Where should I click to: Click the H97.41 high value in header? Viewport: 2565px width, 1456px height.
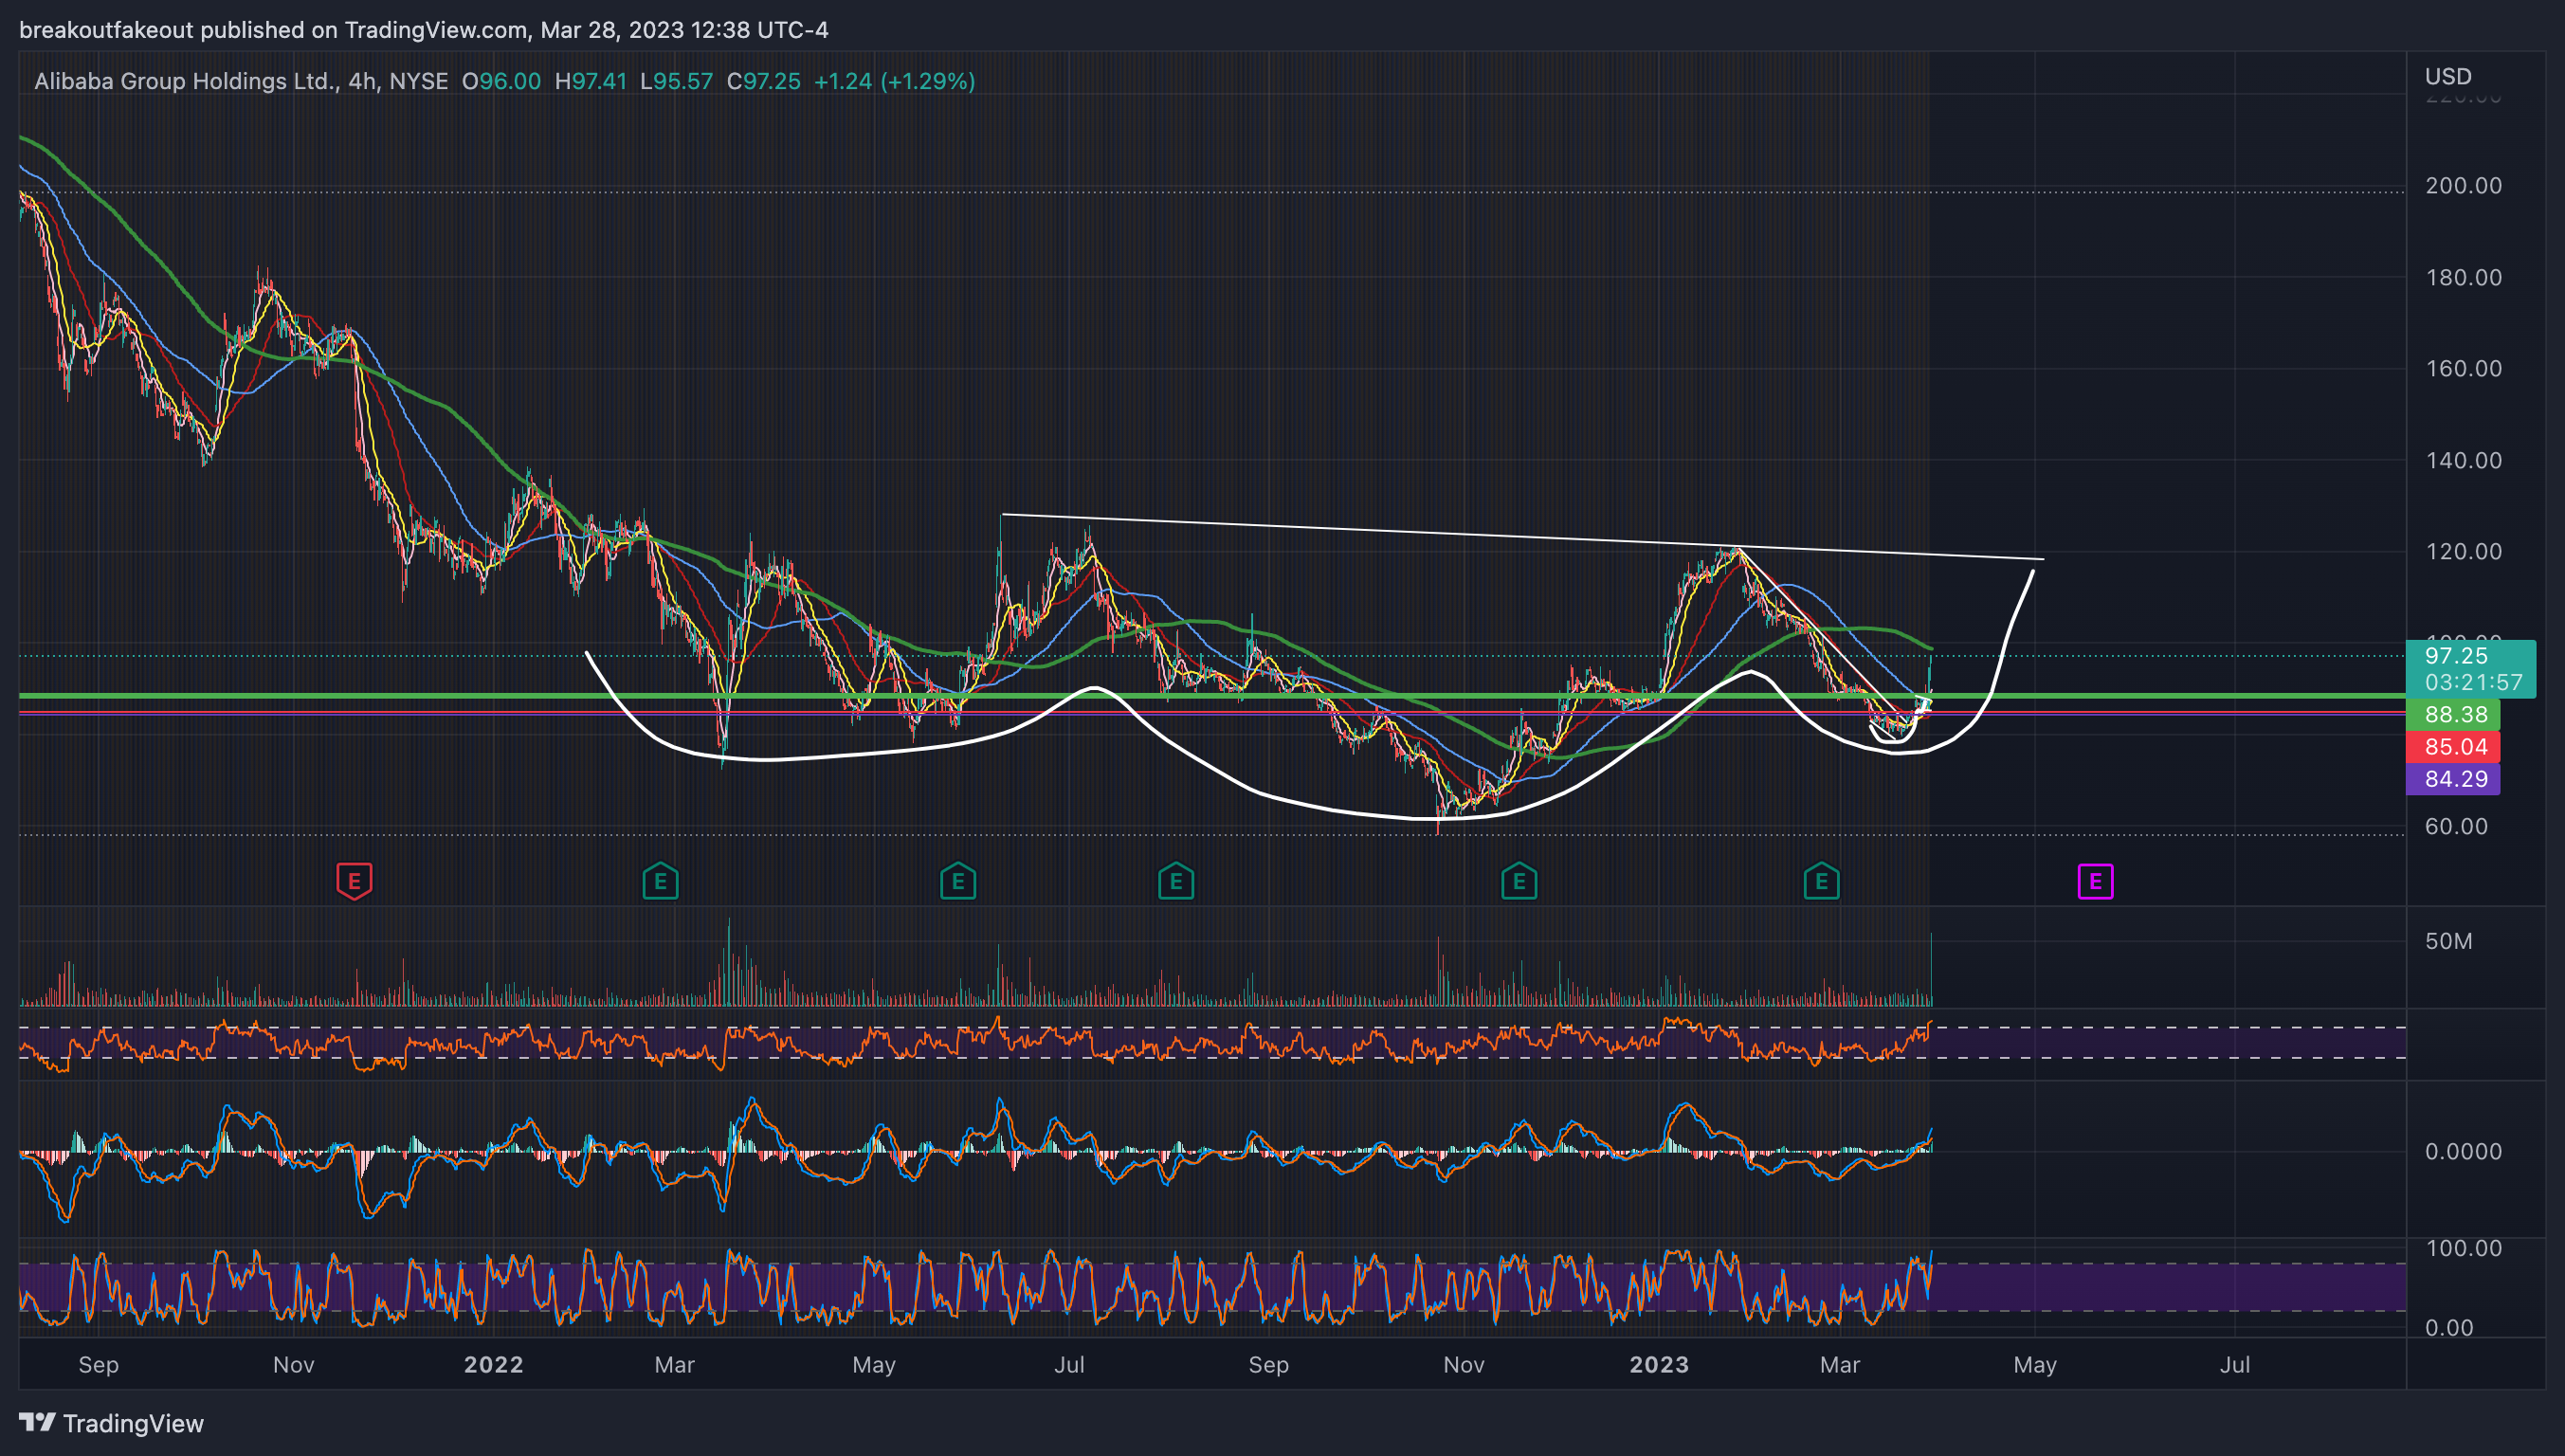click(591, 81)
